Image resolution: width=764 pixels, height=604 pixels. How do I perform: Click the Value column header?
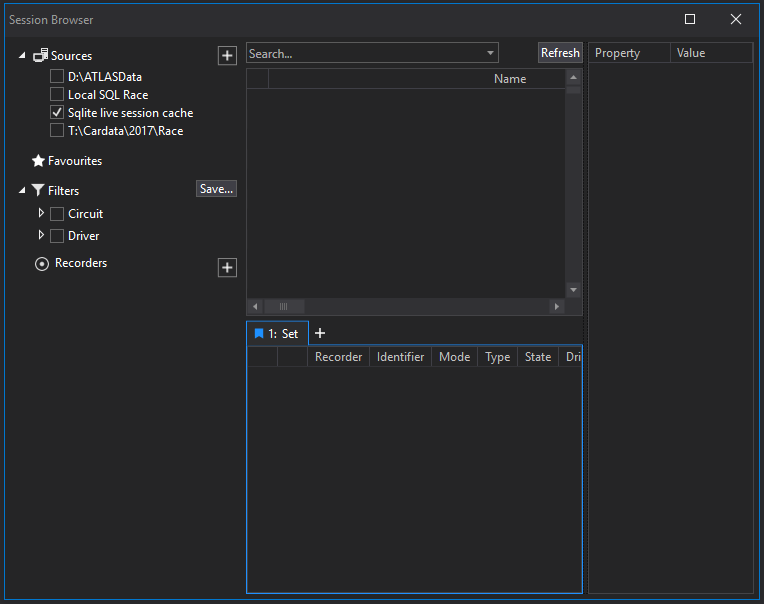coord(712,53)
